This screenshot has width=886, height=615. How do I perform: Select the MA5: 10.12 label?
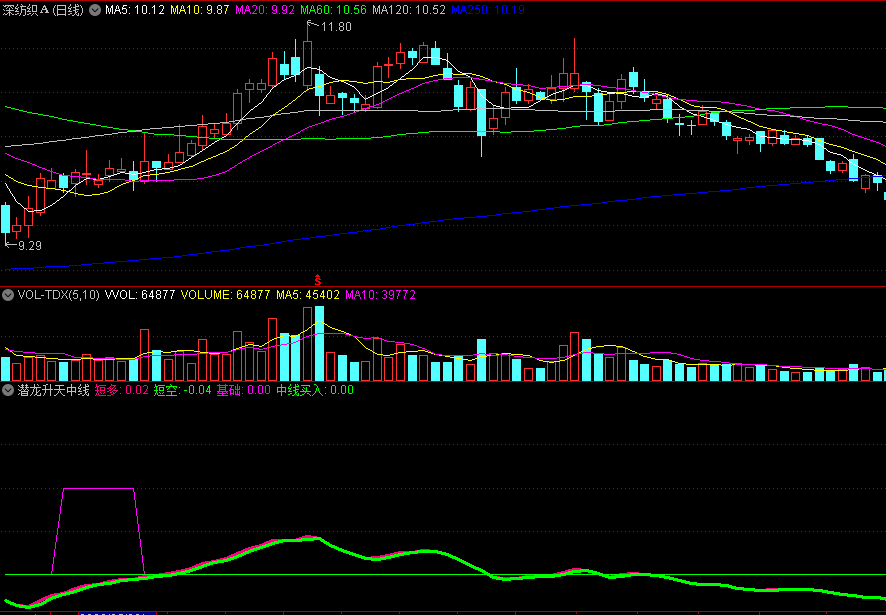coord(135,10)
